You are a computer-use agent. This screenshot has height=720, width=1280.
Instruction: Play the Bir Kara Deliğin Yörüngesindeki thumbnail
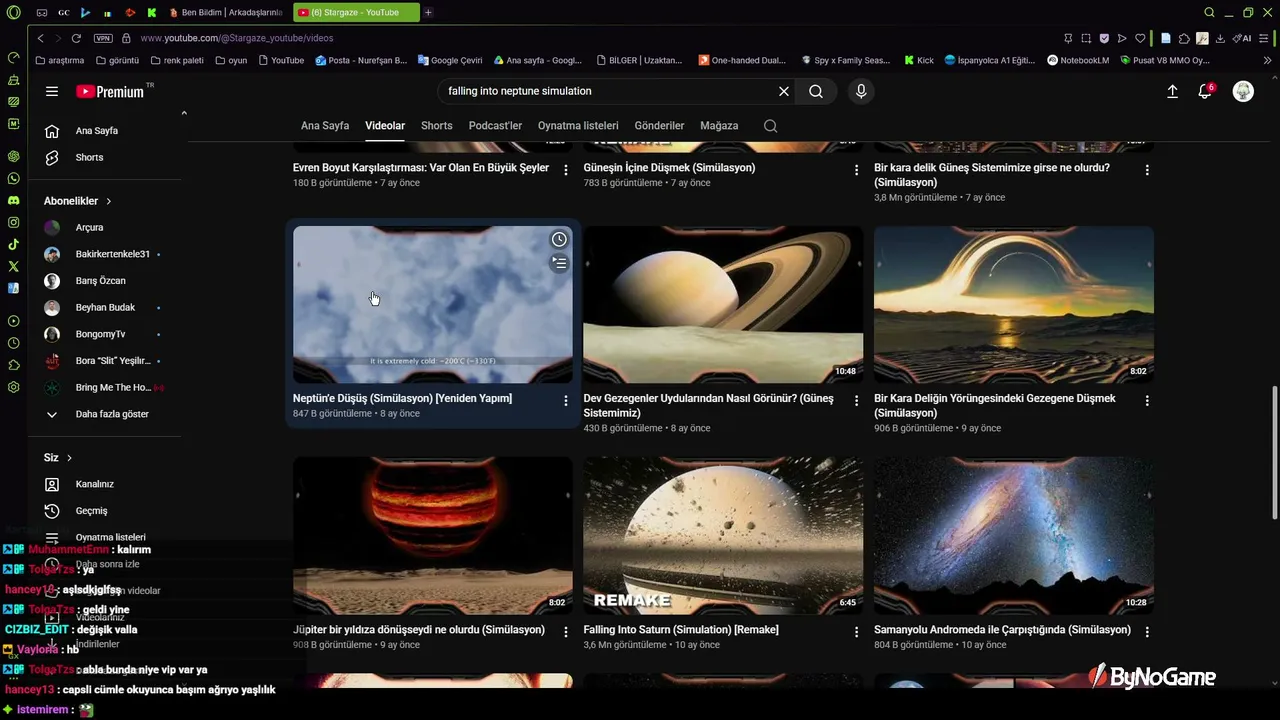(x=1014, y=304)
